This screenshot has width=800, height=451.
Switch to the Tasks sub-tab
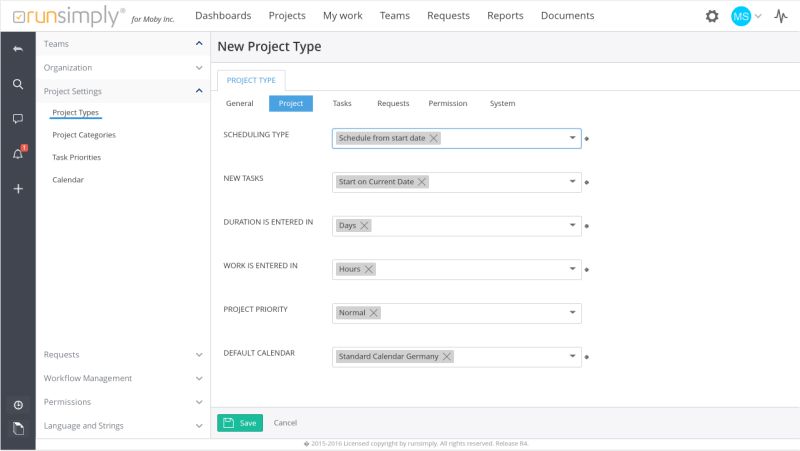click(342, 104)
